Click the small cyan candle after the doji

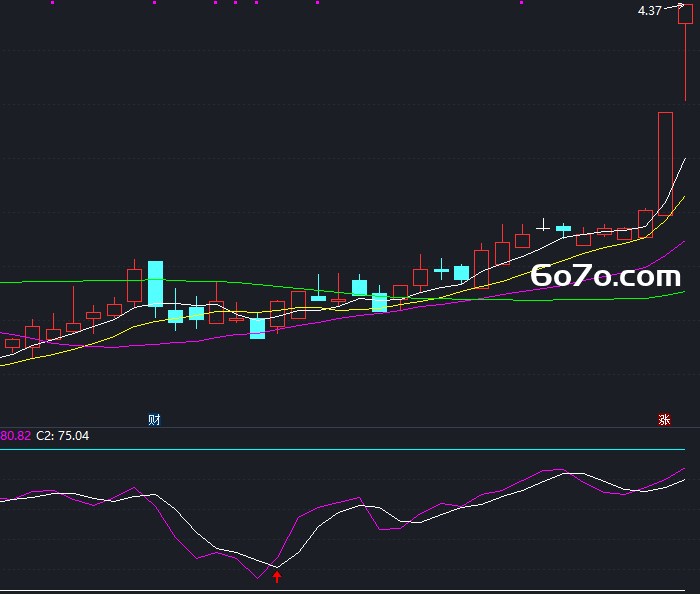(x=563, y=228)
